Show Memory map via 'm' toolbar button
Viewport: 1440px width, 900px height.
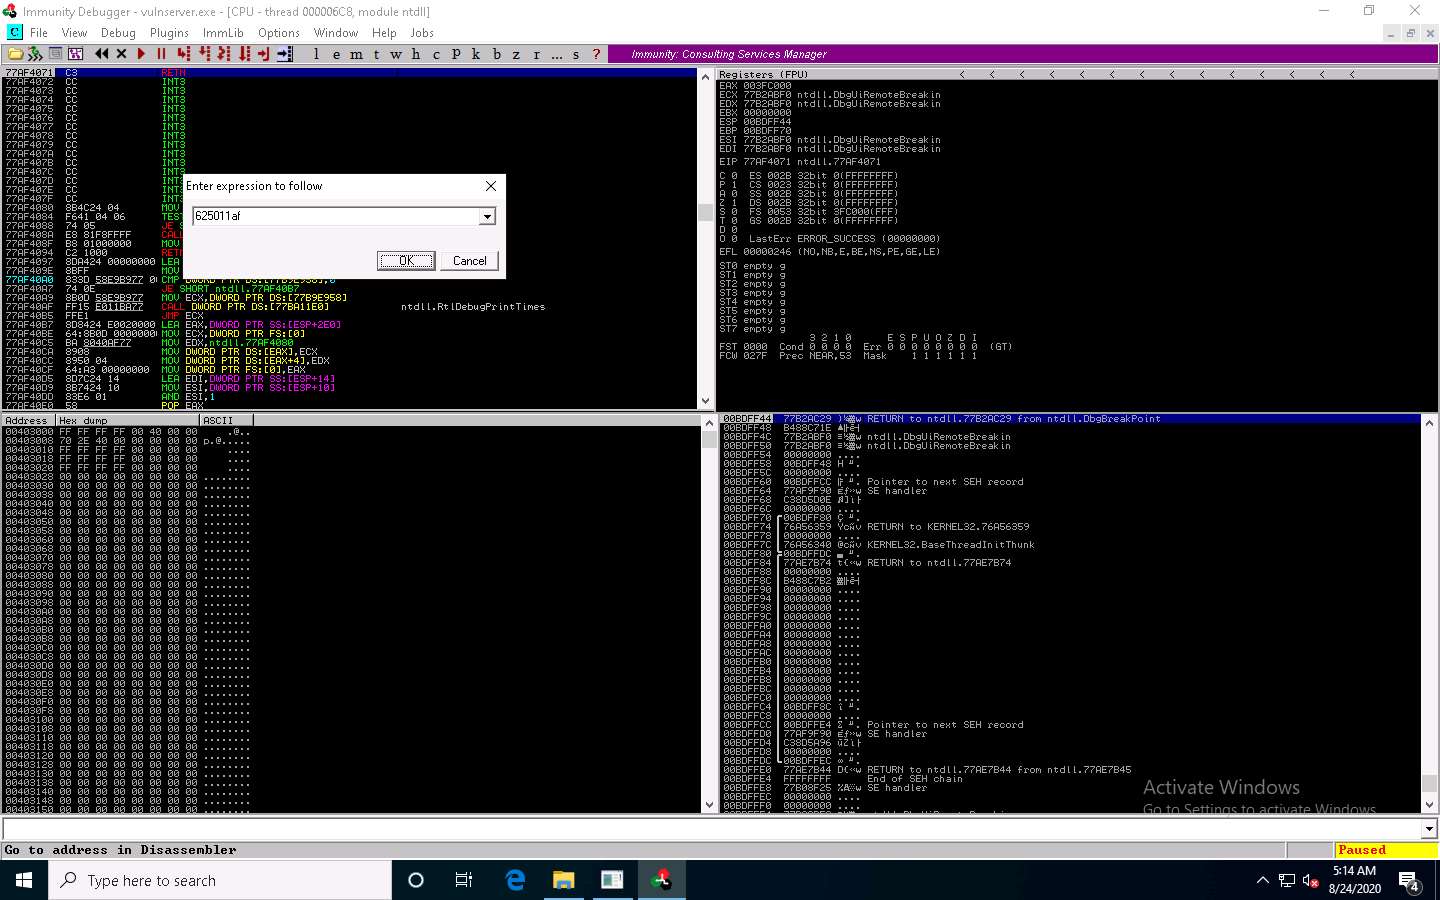356,54
